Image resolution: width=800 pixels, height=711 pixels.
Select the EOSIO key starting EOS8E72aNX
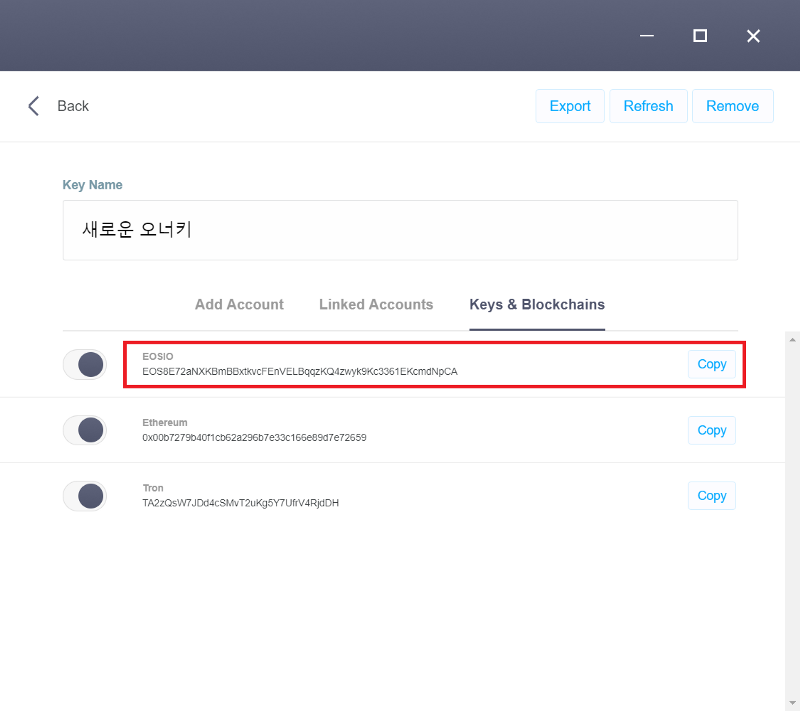click(x=300, y=372)
